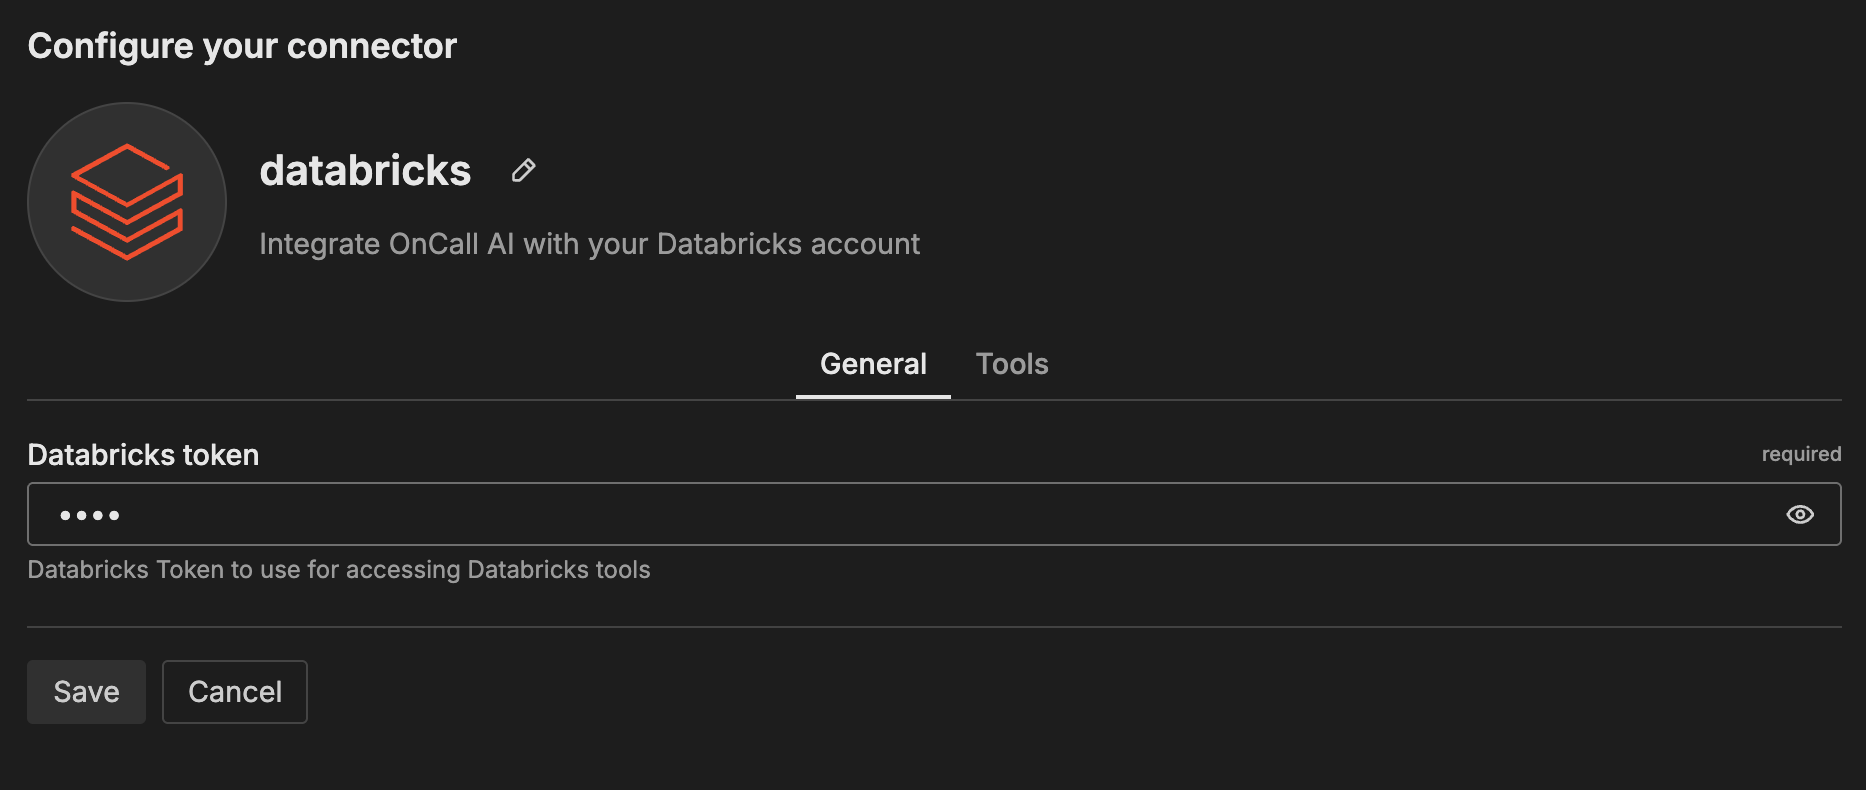Image resolution: width=1866 pixels, height=790 pixels.
Task: Focus the Databricks token input field
Action: (x=900, y=514)
